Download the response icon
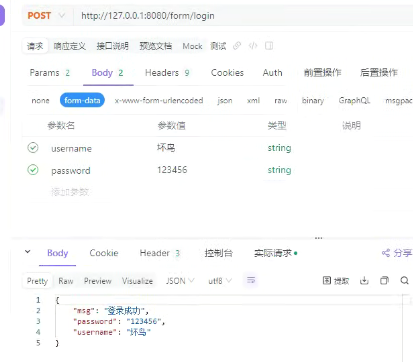Image resolution: width=413 pixels, height=362 pixels. 364,281
